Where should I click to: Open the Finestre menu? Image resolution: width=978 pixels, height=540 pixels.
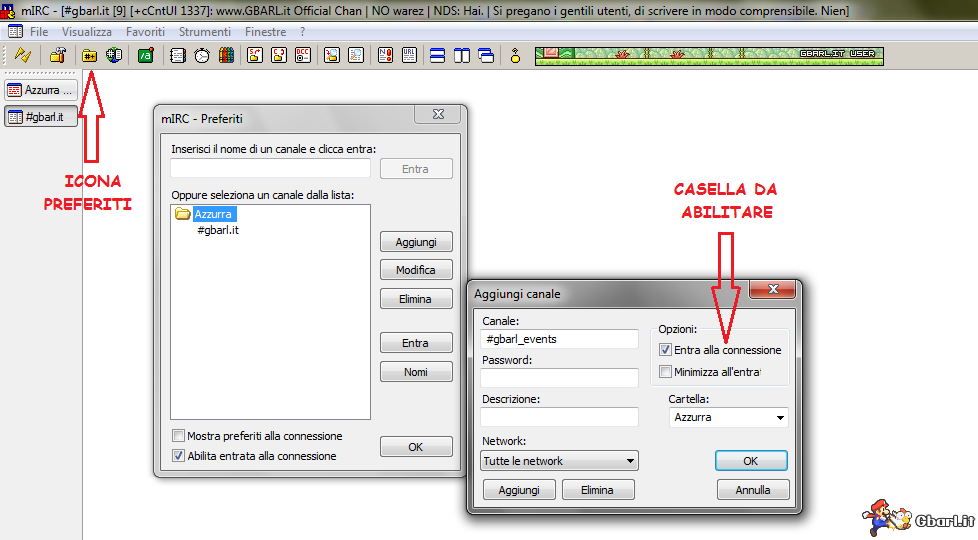(266, 32)
